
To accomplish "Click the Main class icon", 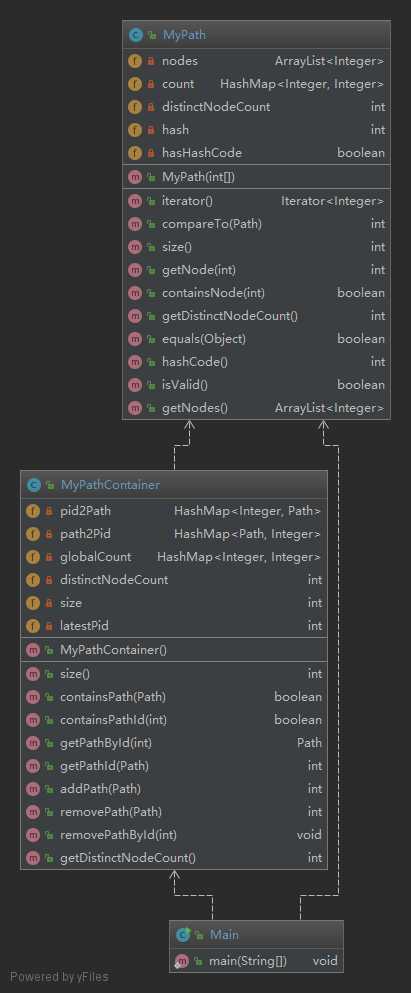I will point(183,935).
